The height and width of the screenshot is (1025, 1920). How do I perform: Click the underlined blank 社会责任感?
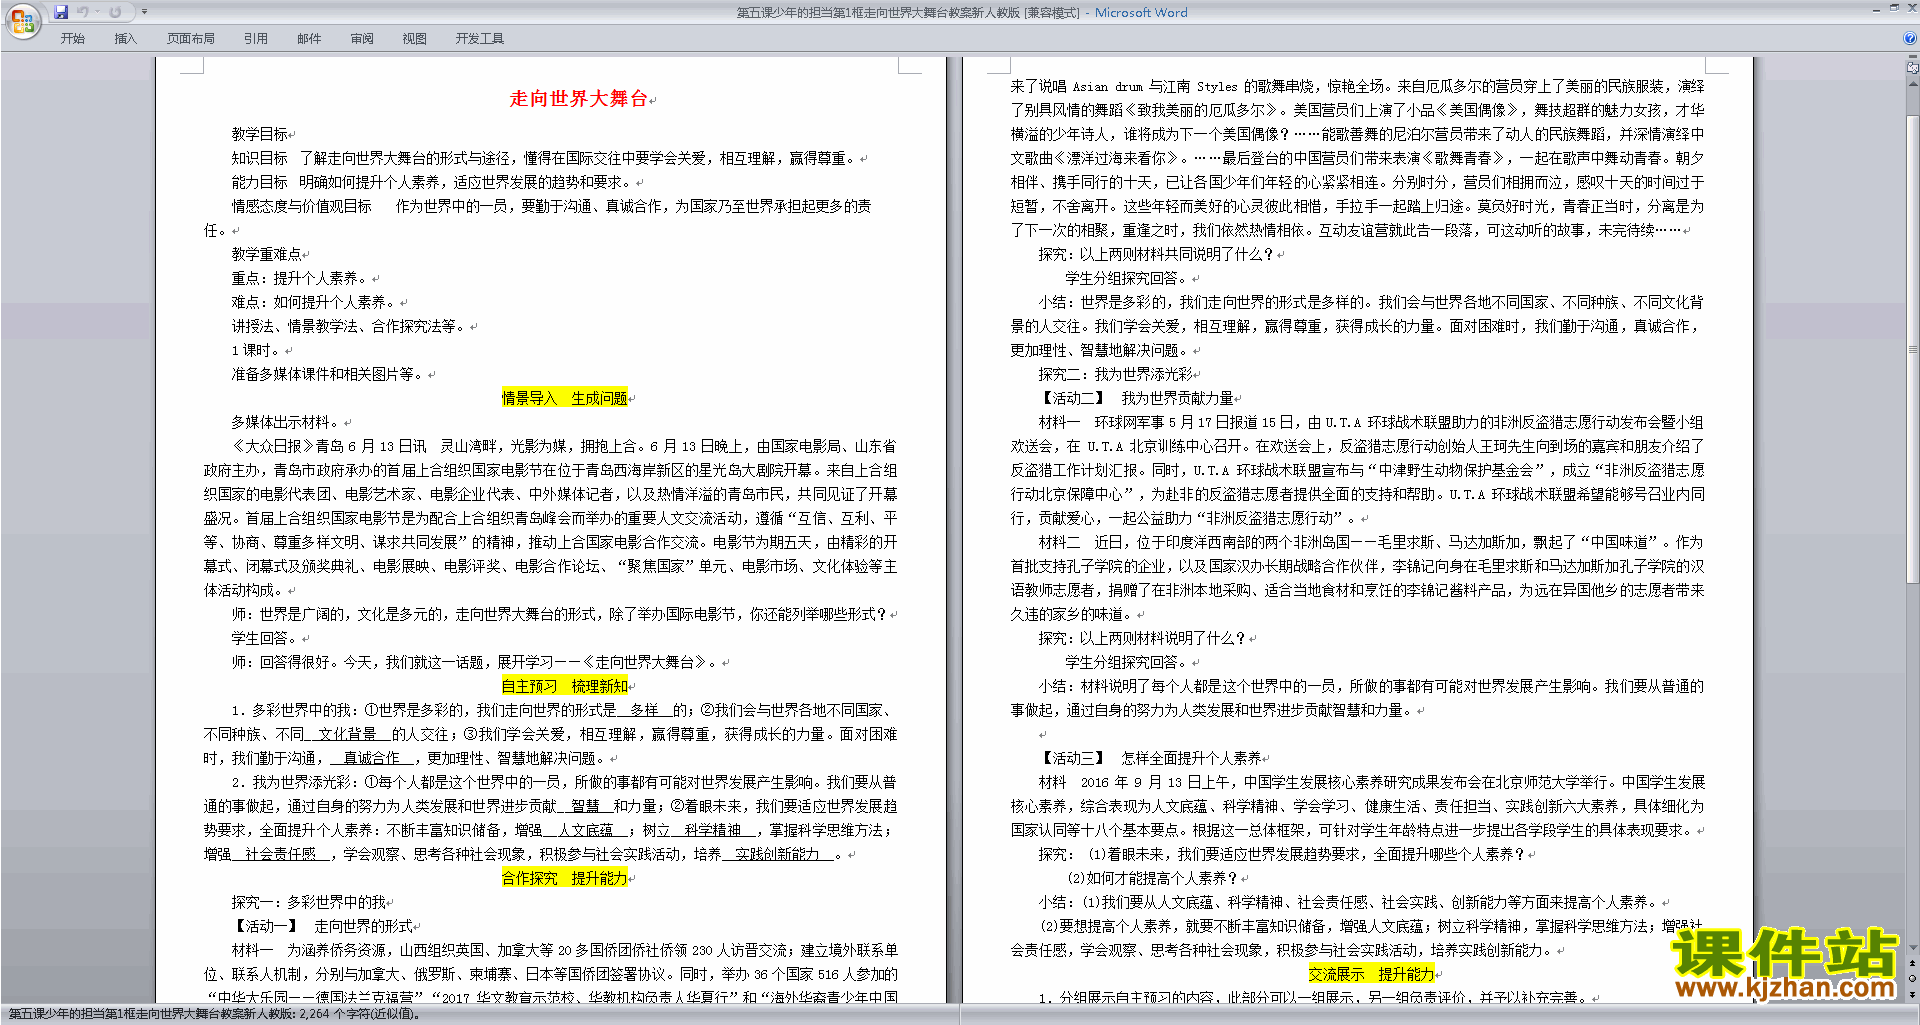pyautogui.click(x=280, y=854)
